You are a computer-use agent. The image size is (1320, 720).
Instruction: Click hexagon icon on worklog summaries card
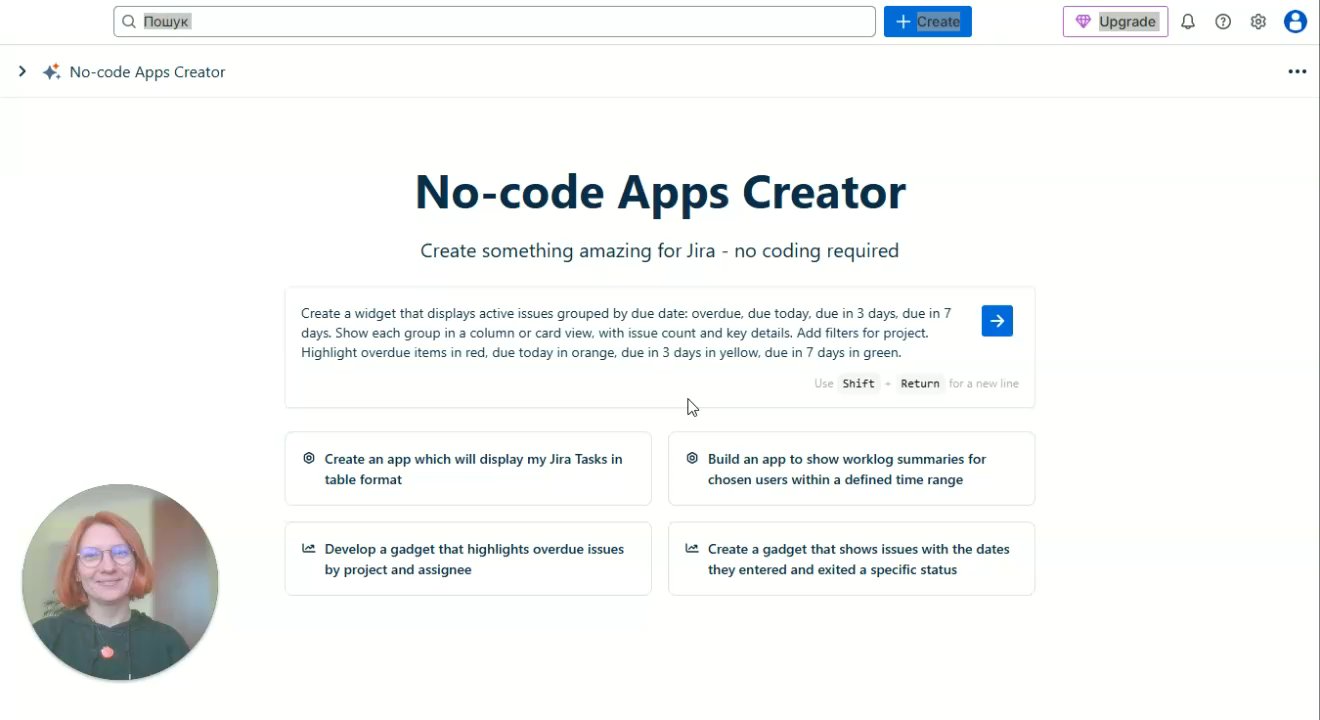[x=692, y=459]
